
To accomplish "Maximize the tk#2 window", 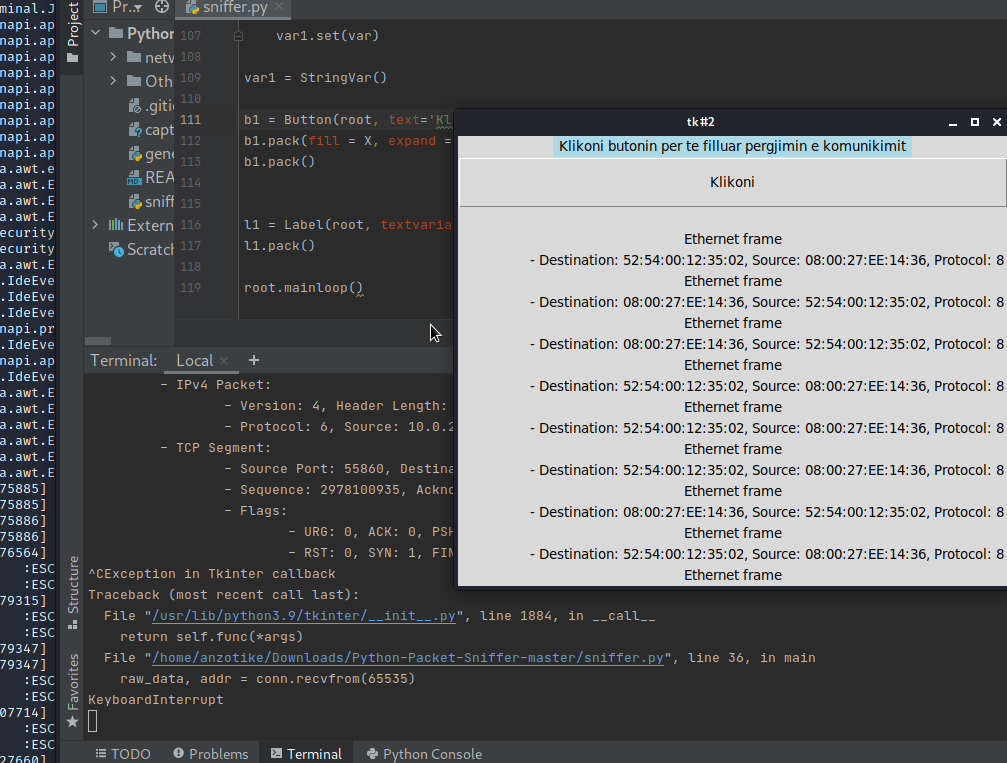I will tap(975, 122).
